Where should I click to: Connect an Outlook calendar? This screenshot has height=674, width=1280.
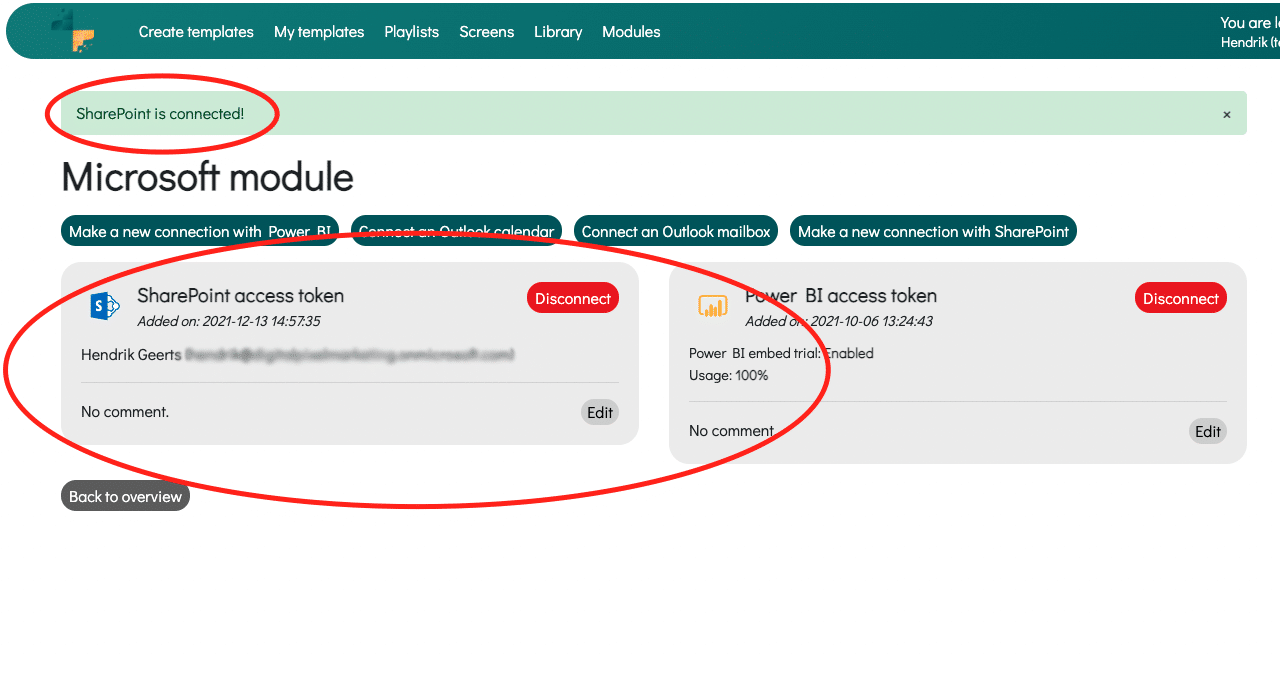[456, 231]
